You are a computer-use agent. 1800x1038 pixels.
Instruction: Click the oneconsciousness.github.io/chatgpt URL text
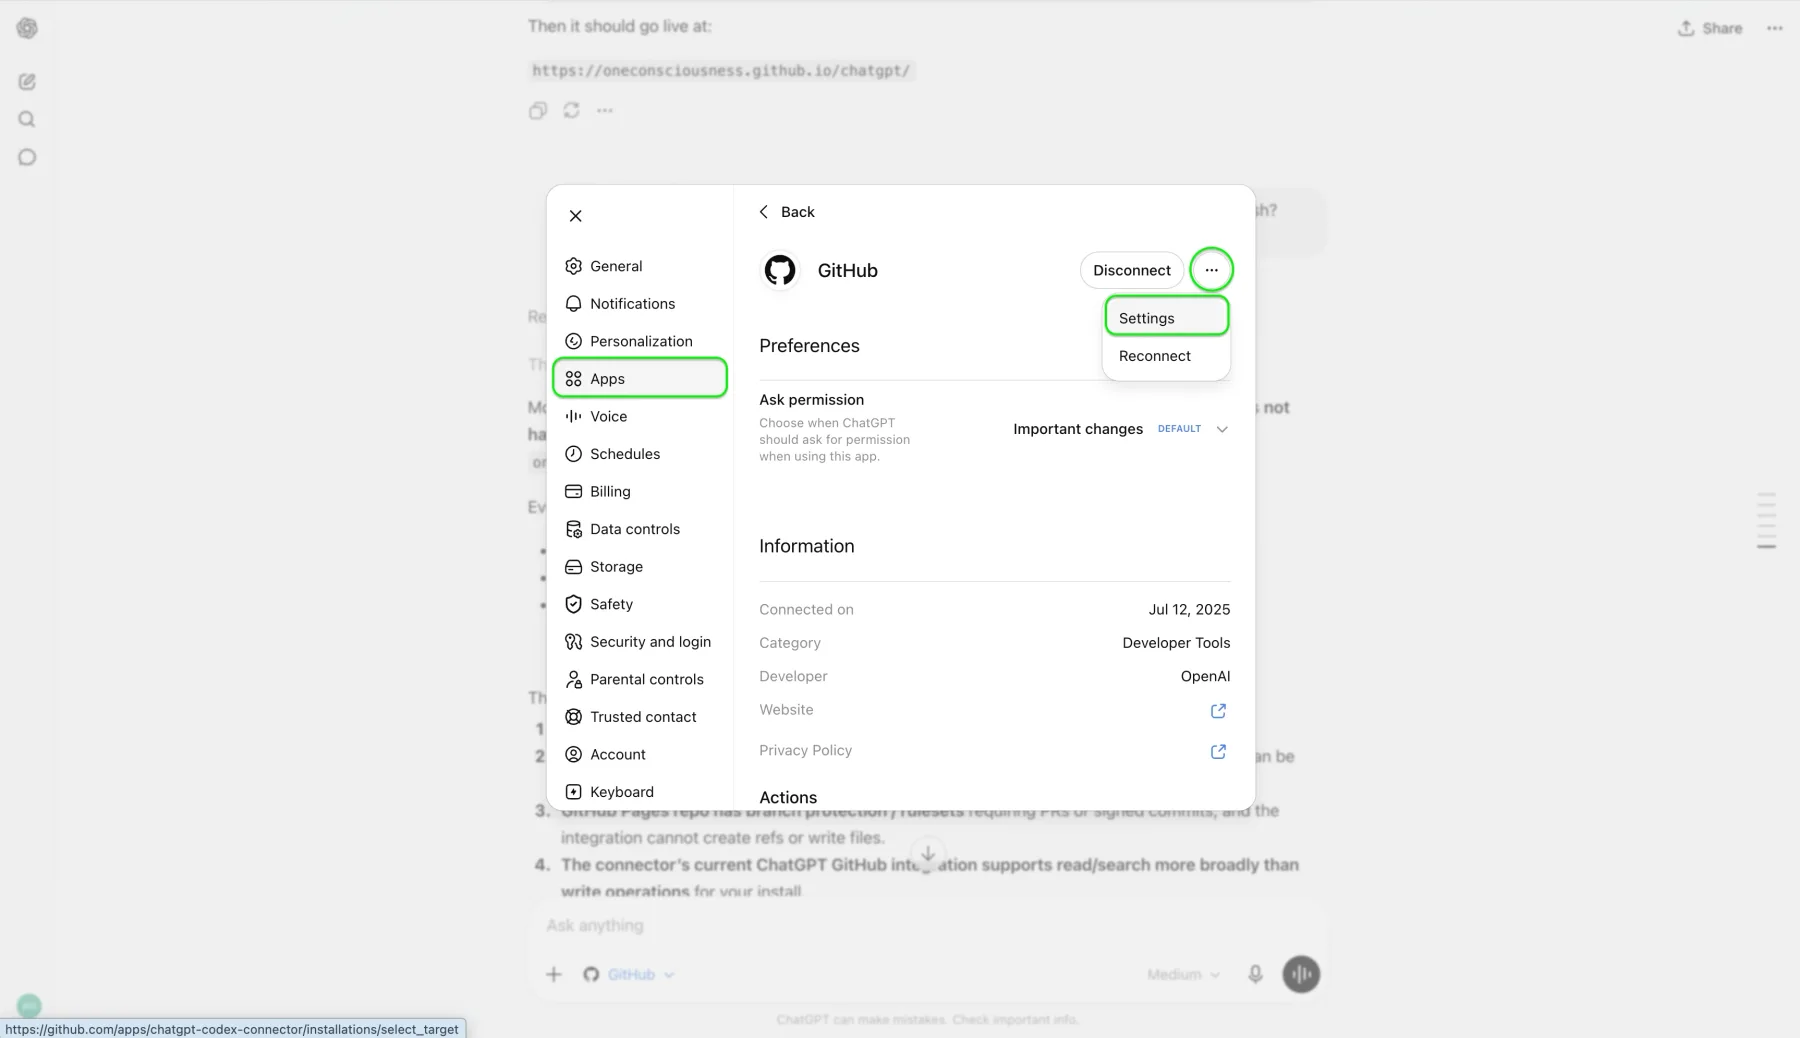[721, 71]
